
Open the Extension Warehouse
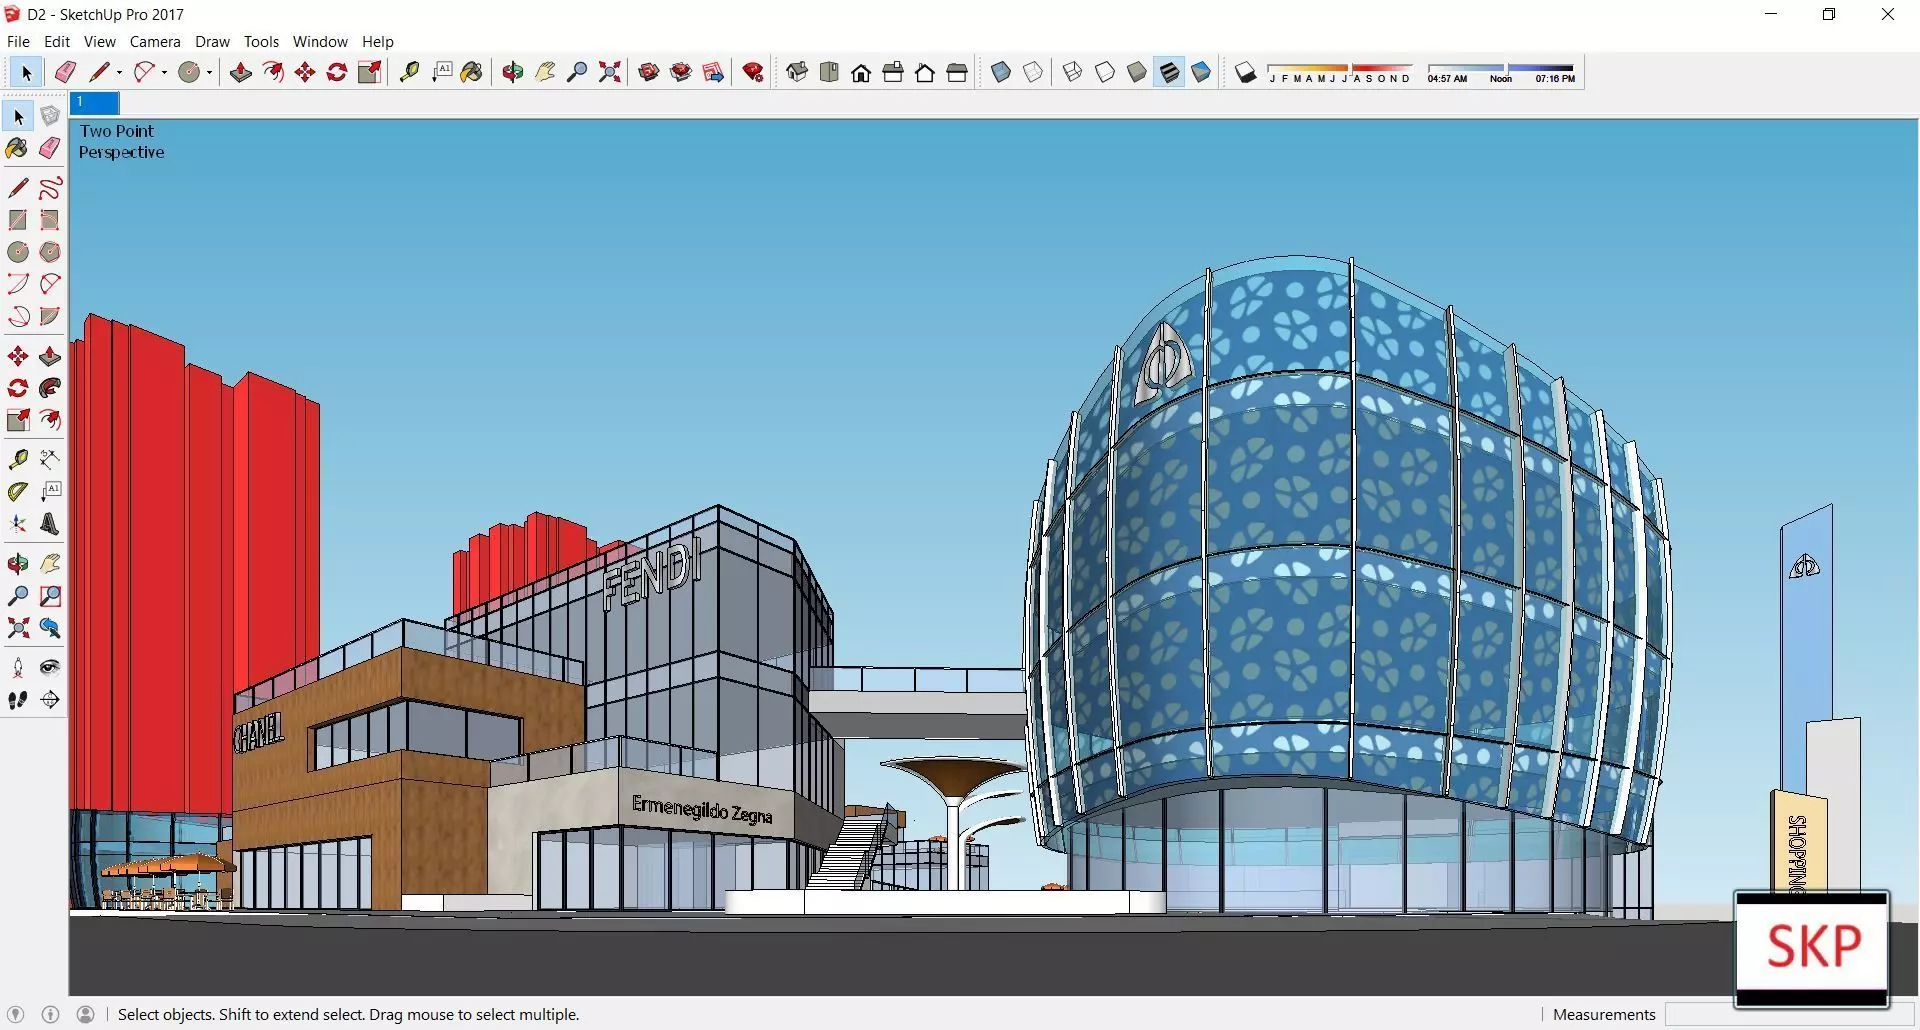(754, 72)
